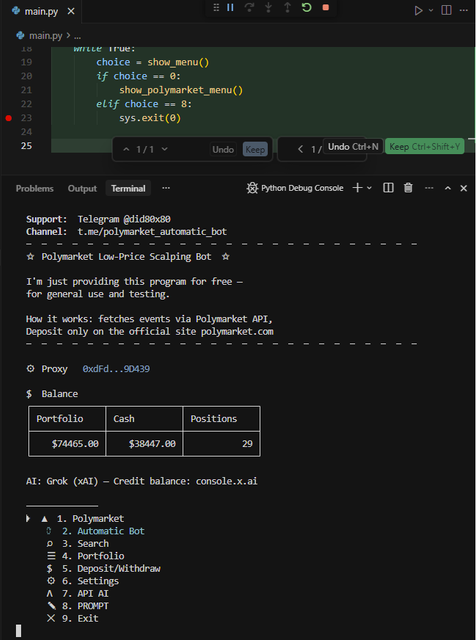The width and height of the screenshot is (476, 640).
Task: Select menu item 2. Automatic Bot
Action: [x=103, y=531]
